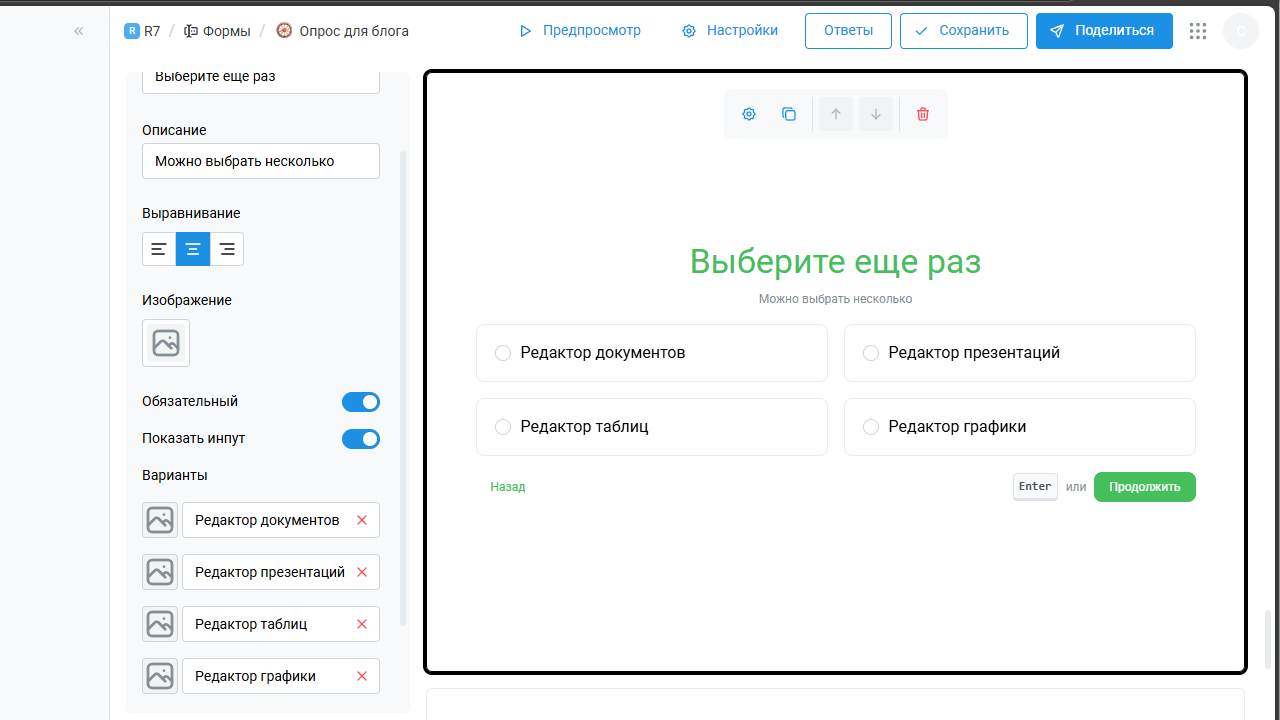Remove the Редактор презентаций variant

(x=362, y=572)
